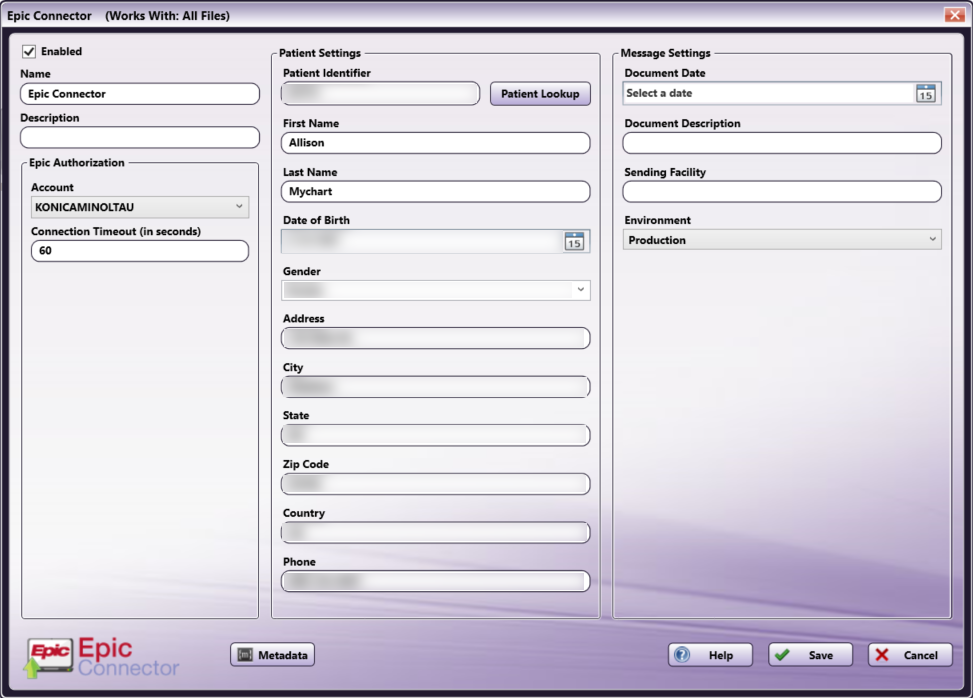Open the Date of Birth calendar icon
This screenshot has height=698, width=973.
pyautogui.click(x=574, y=241)
